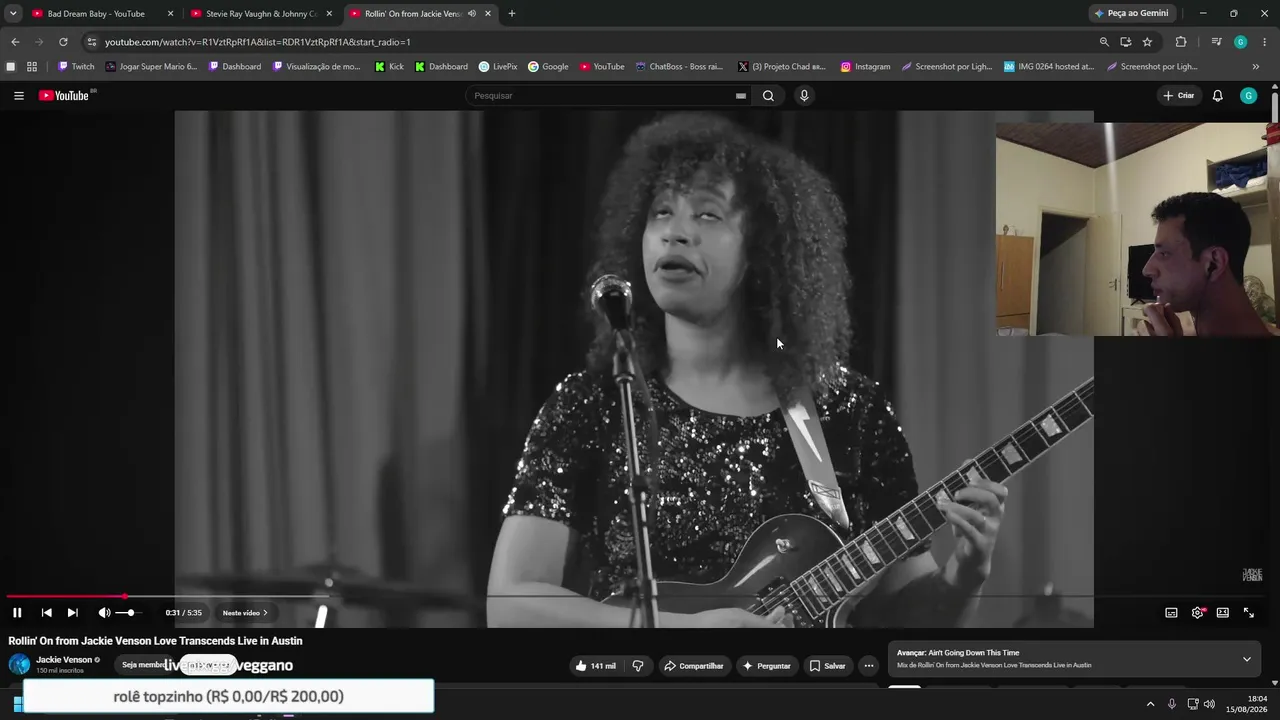The width and height of the screenshot is (1280, 720).
Task: Open the tab search dropdown arrow
Action: [x=13, y=14]
